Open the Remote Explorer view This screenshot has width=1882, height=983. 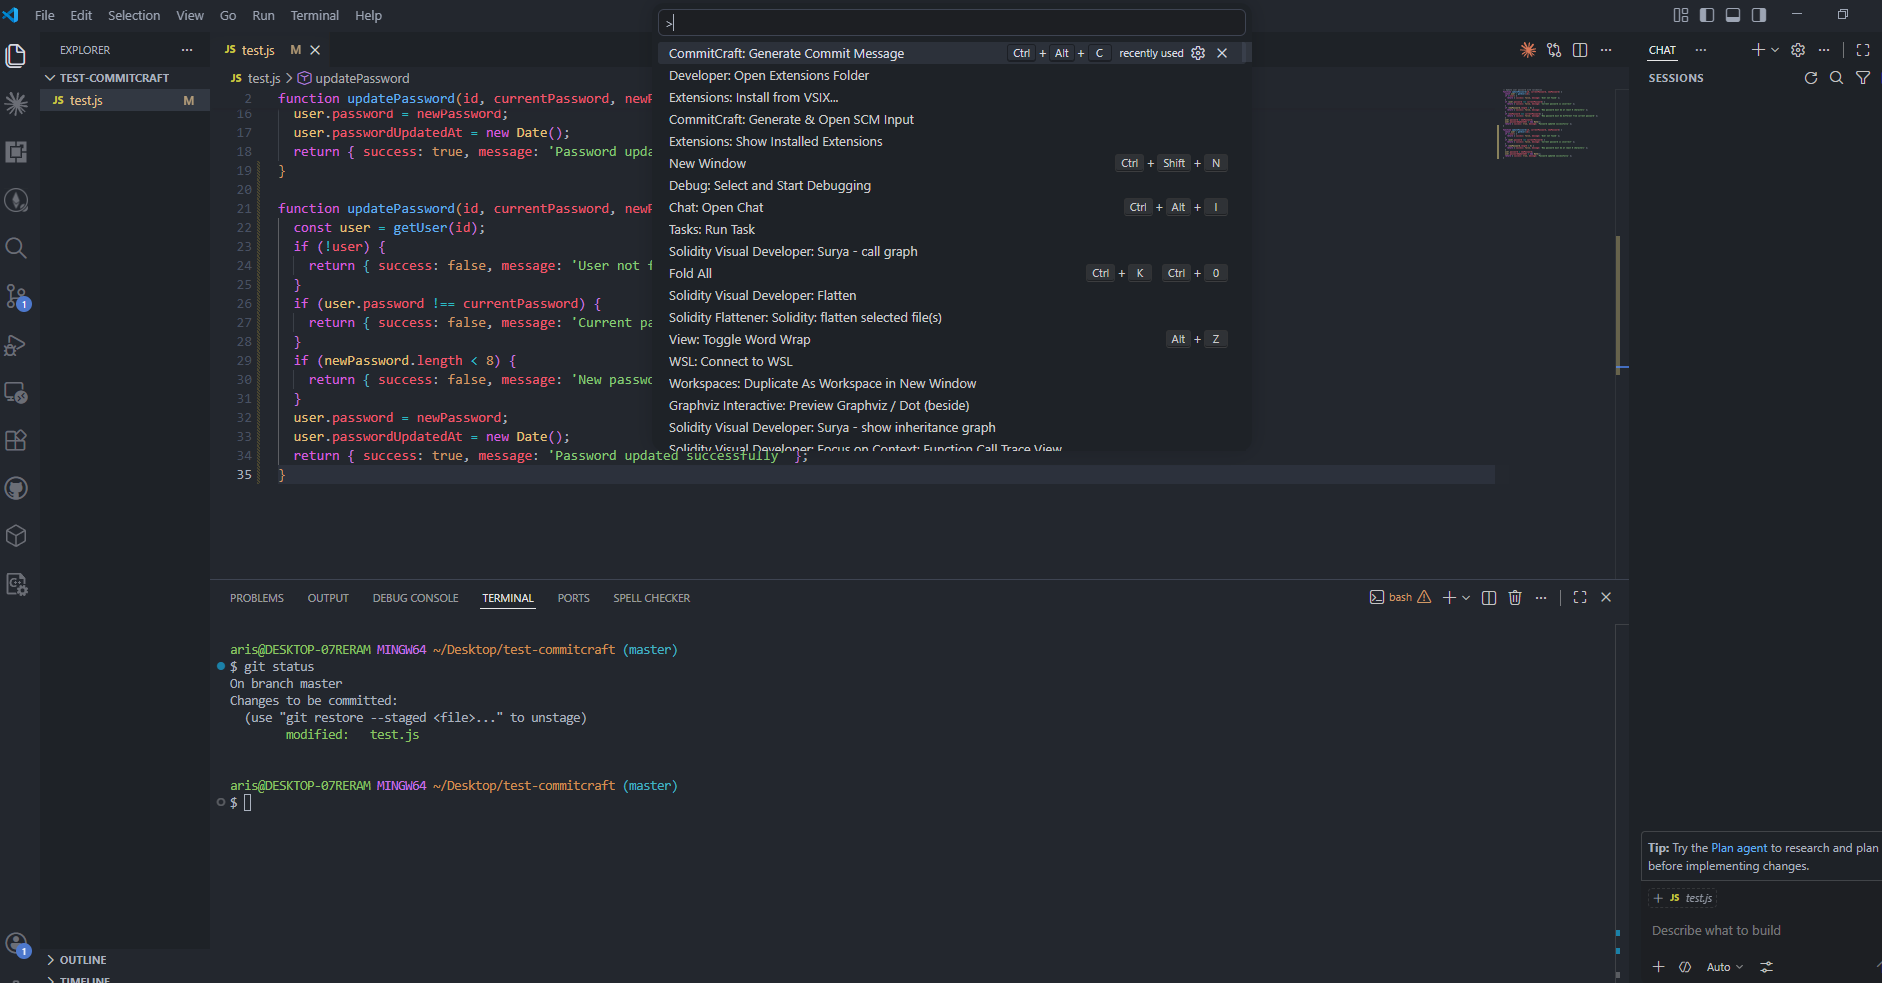coord(16,392)
